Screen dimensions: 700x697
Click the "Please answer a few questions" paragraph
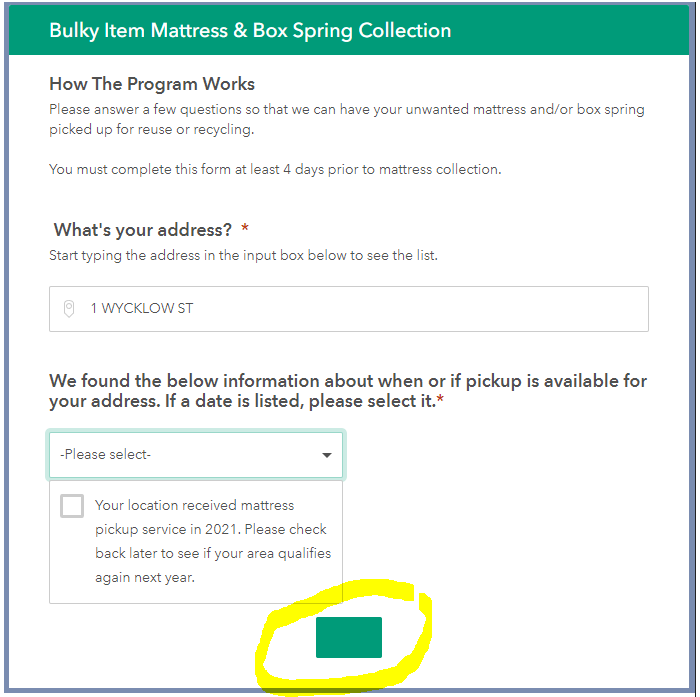tap(346, 109)
